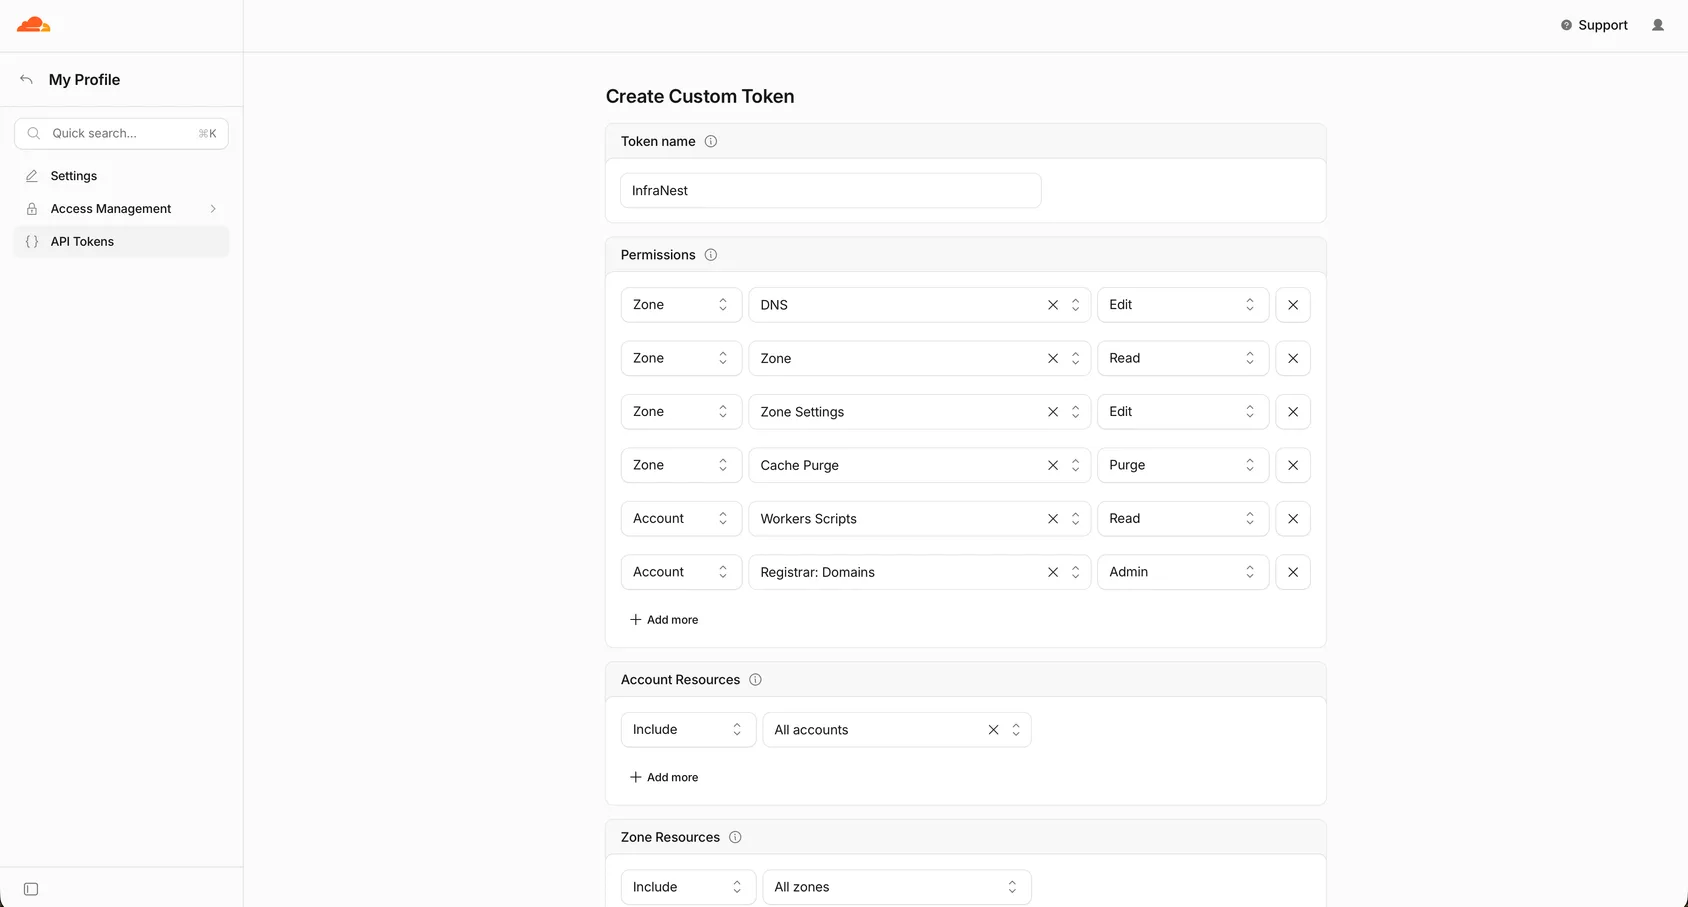Open the Purge level dropdown

[x=1183, y=465]
